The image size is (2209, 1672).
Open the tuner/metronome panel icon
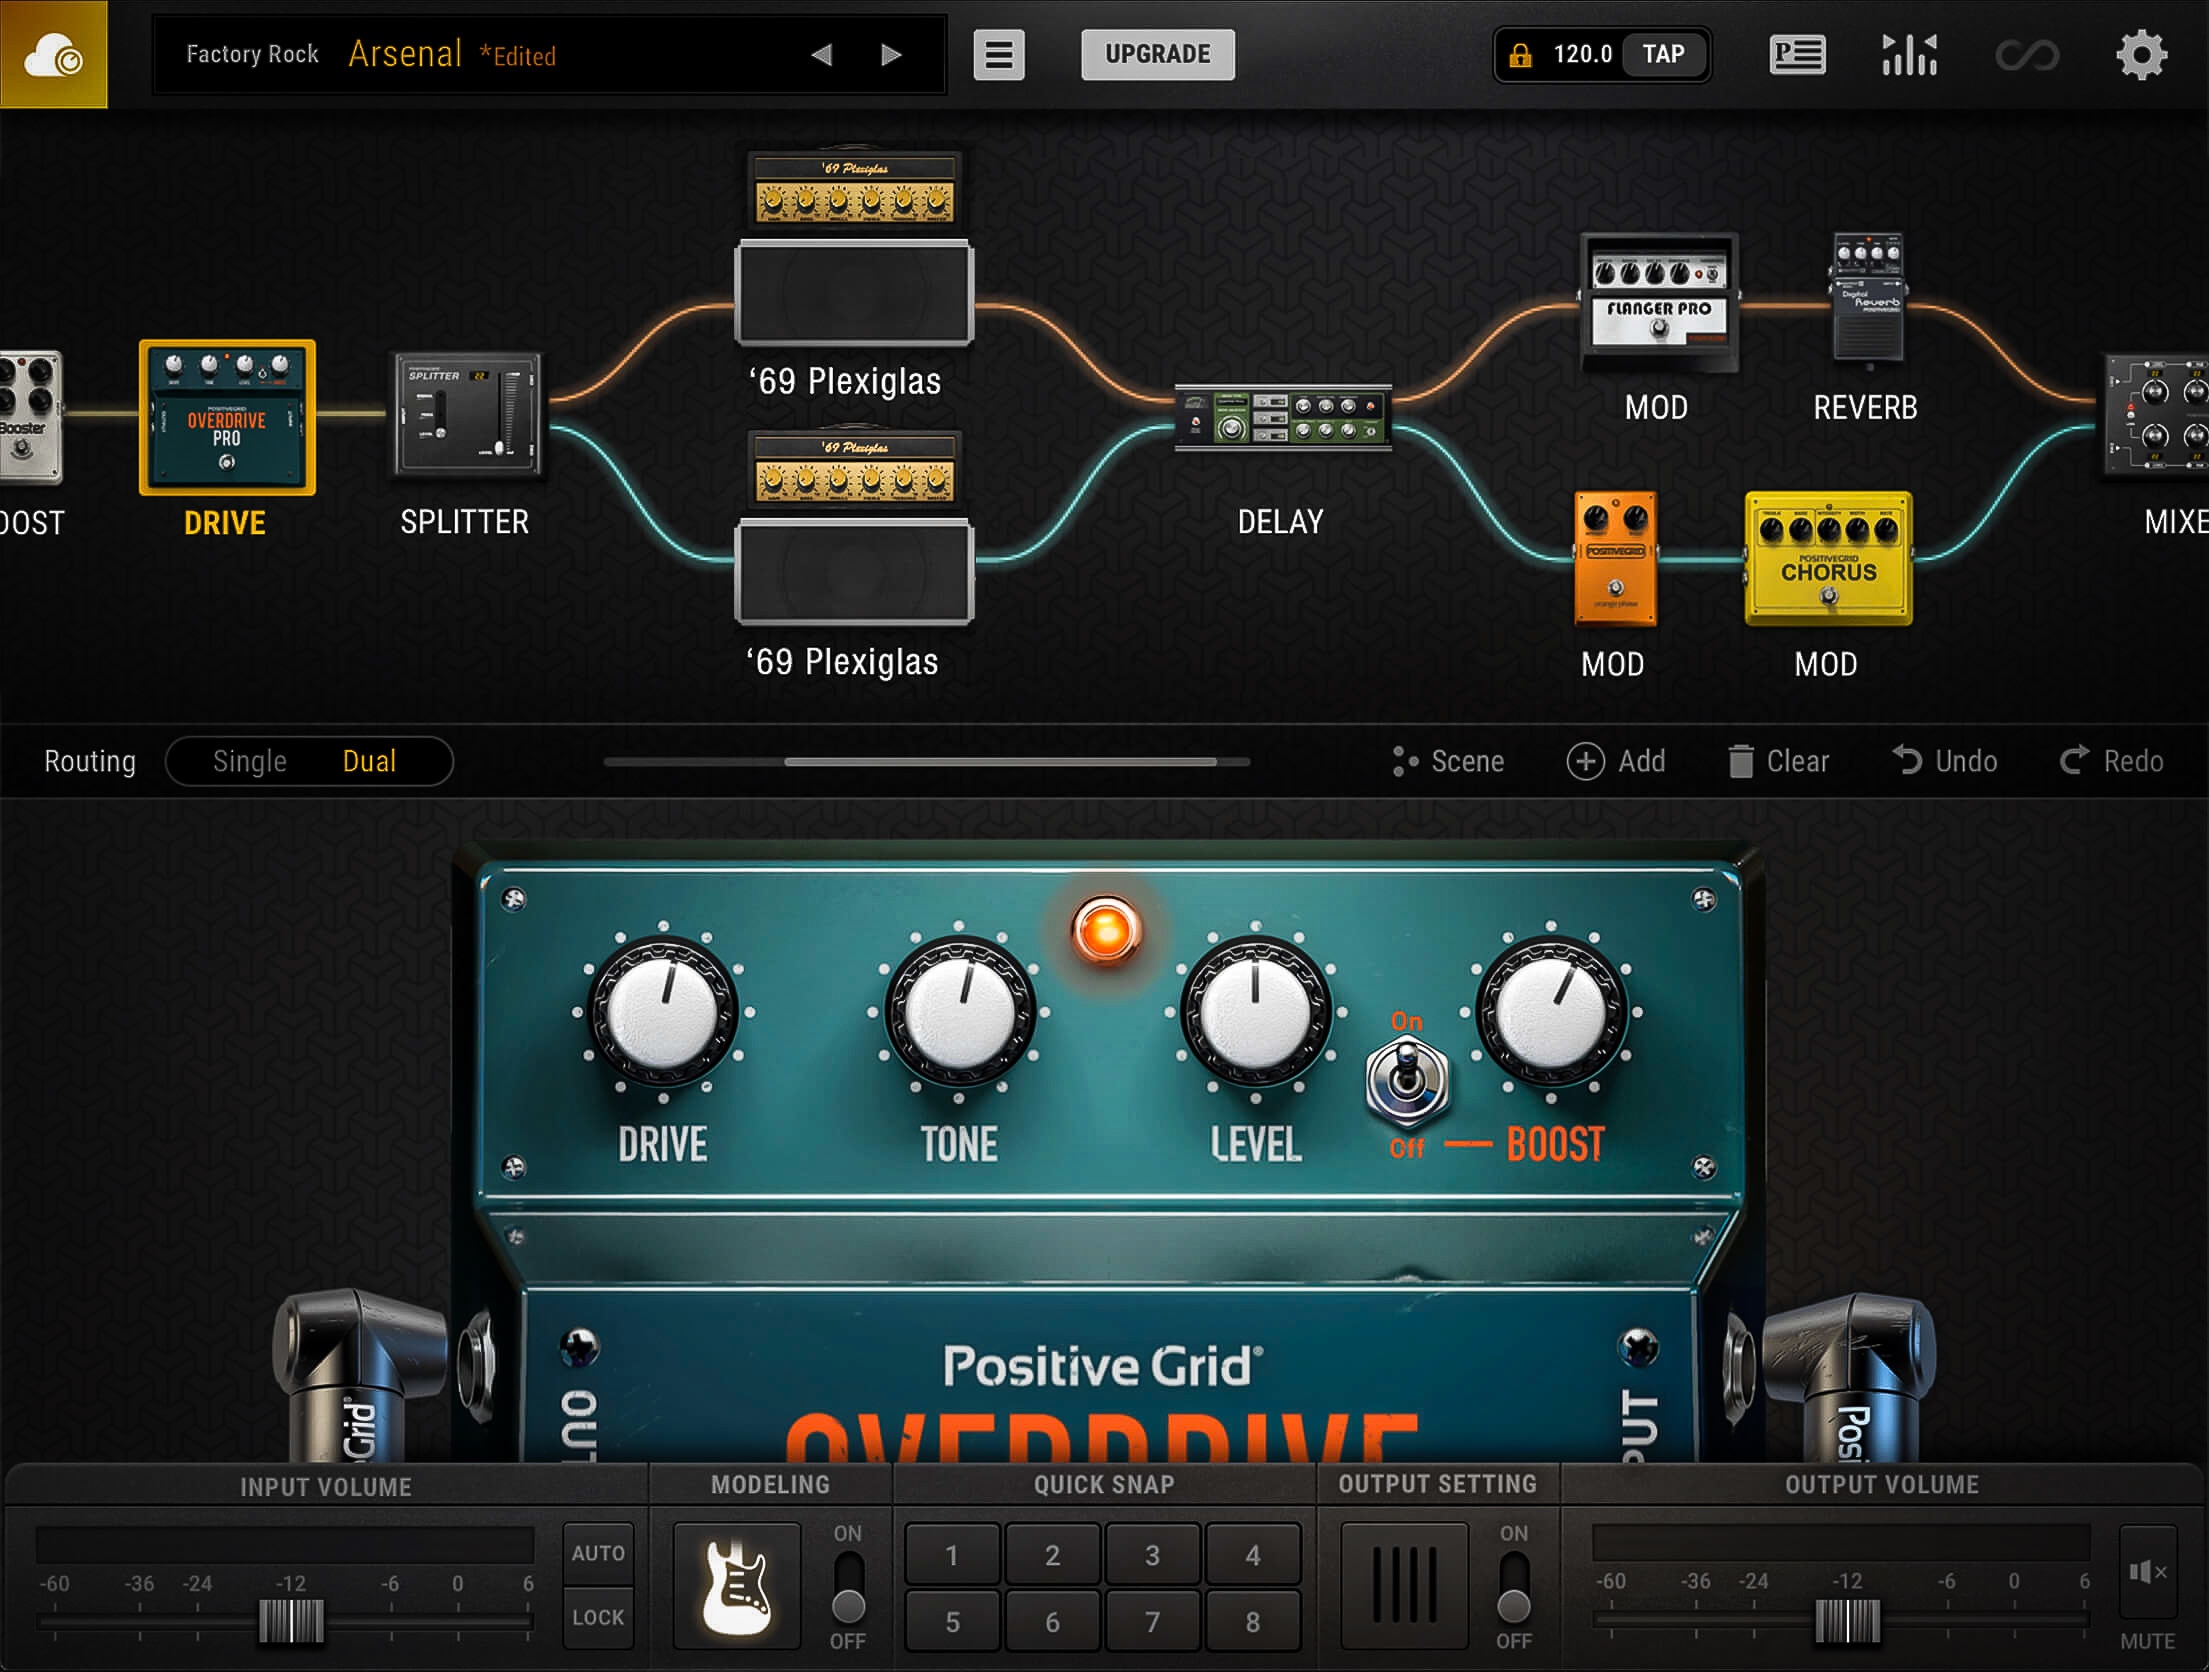click(1909, 55)
